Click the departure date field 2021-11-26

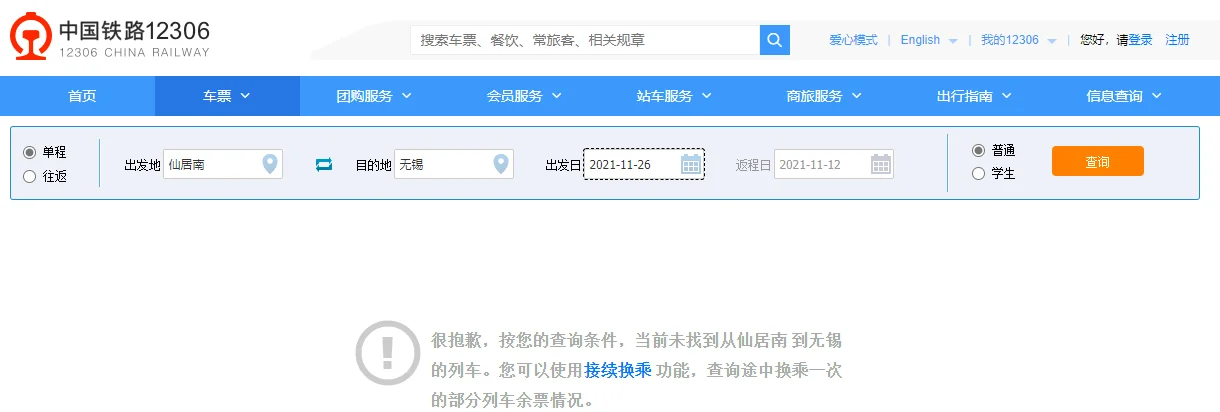point(644,164)
